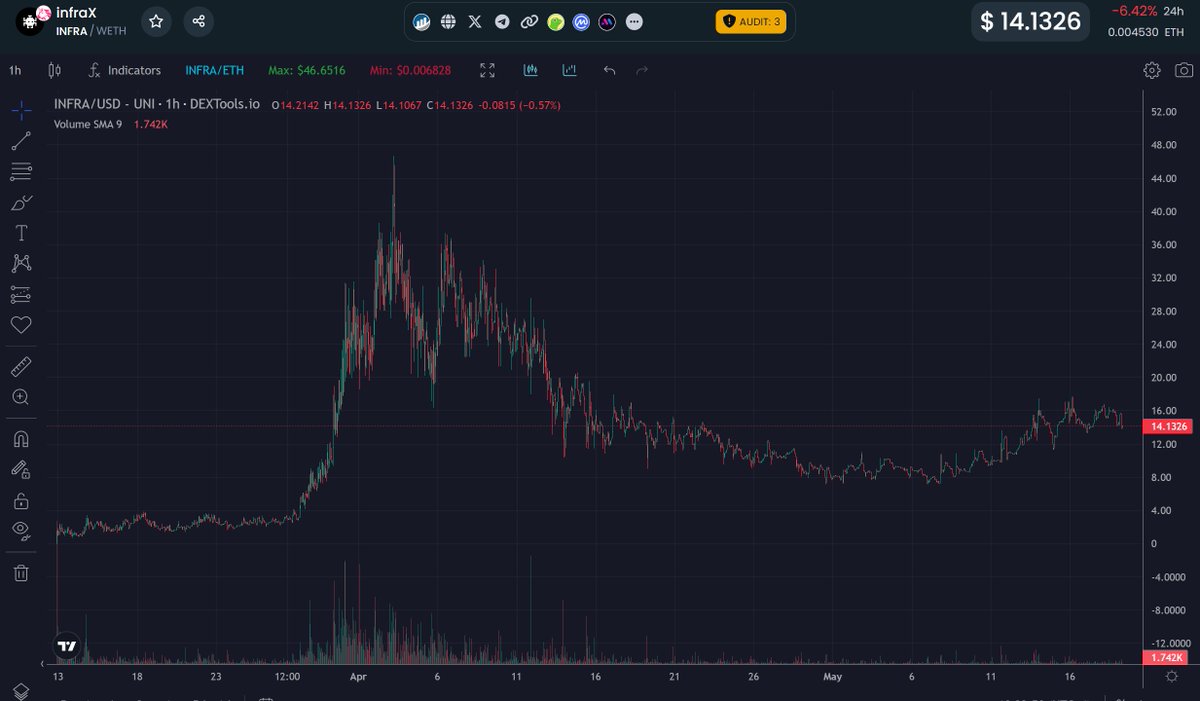Open the Fibonacci retracement tools

point(21,172)
